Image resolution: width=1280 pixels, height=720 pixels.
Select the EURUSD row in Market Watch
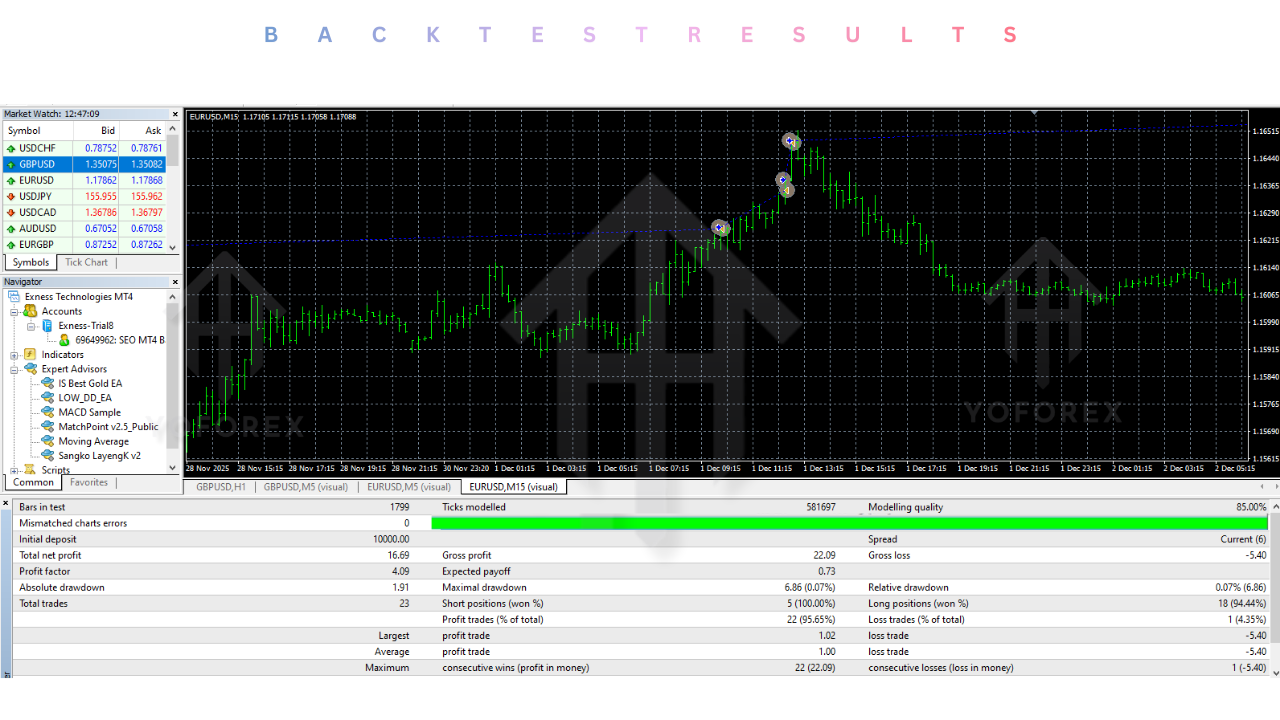click(x=36, y=181)
